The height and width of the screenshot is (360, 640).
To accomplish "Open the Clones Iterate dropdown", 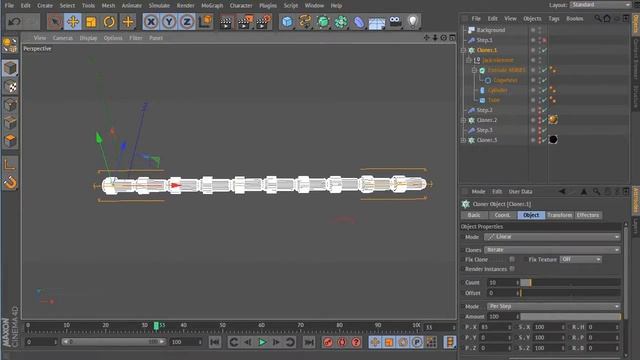I will point(552,250).
